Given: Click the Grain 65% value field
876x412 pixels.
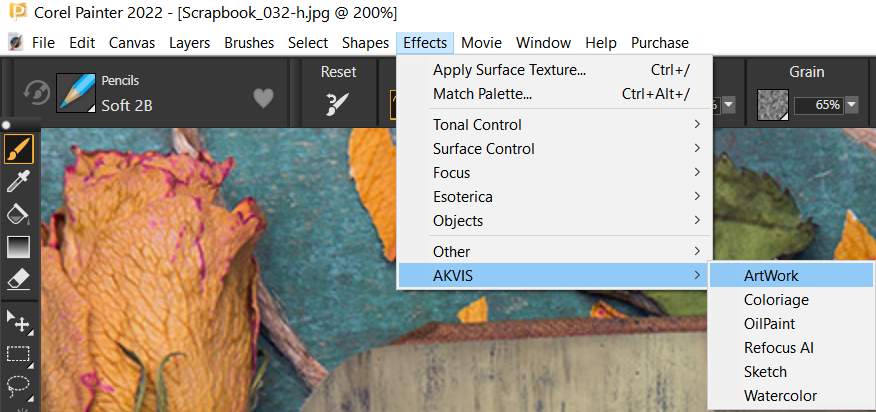Looking at the screenshot, I should coord(818,105).
